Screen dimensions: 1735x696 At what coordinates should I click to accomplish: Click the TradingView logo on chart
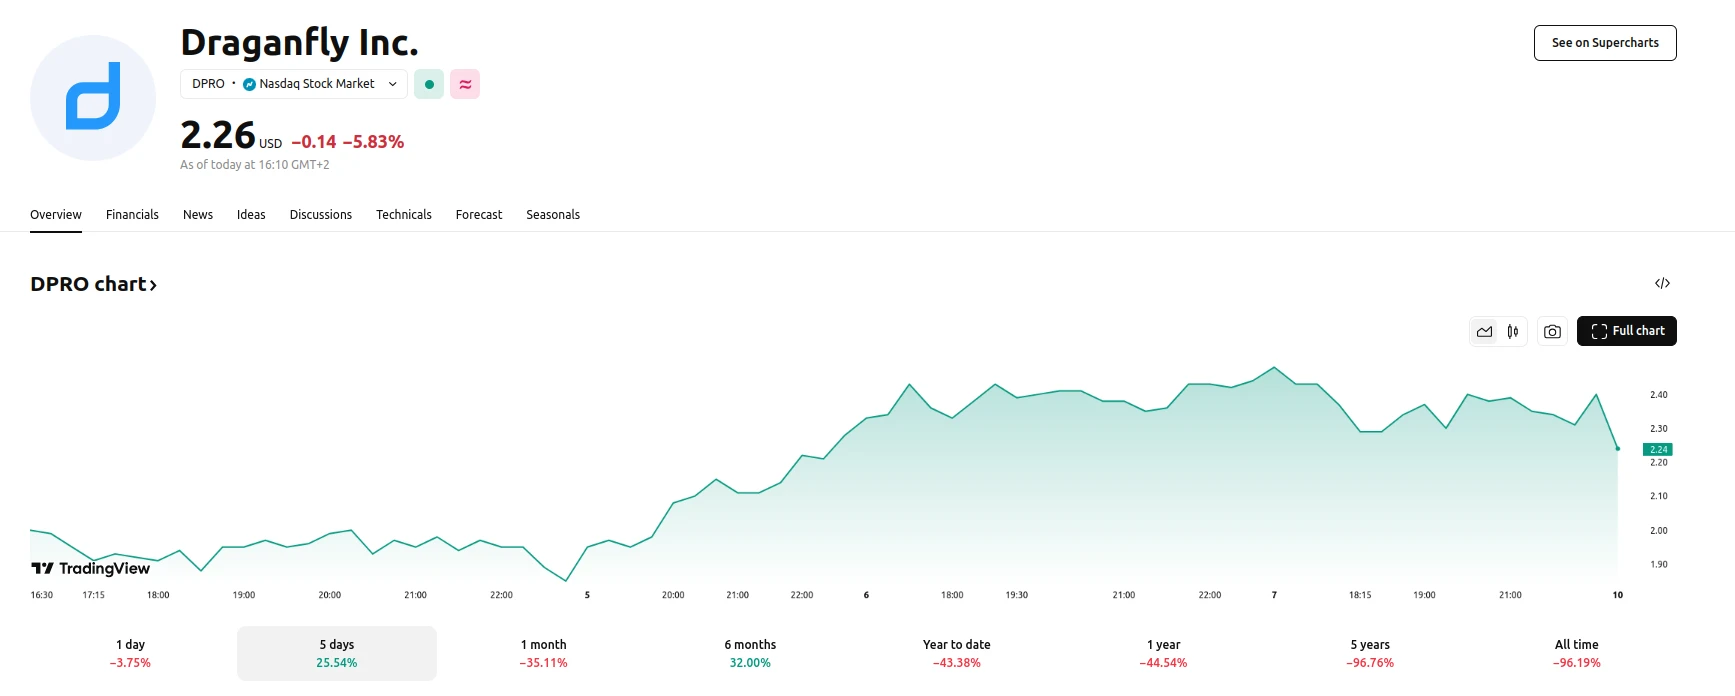91,568
